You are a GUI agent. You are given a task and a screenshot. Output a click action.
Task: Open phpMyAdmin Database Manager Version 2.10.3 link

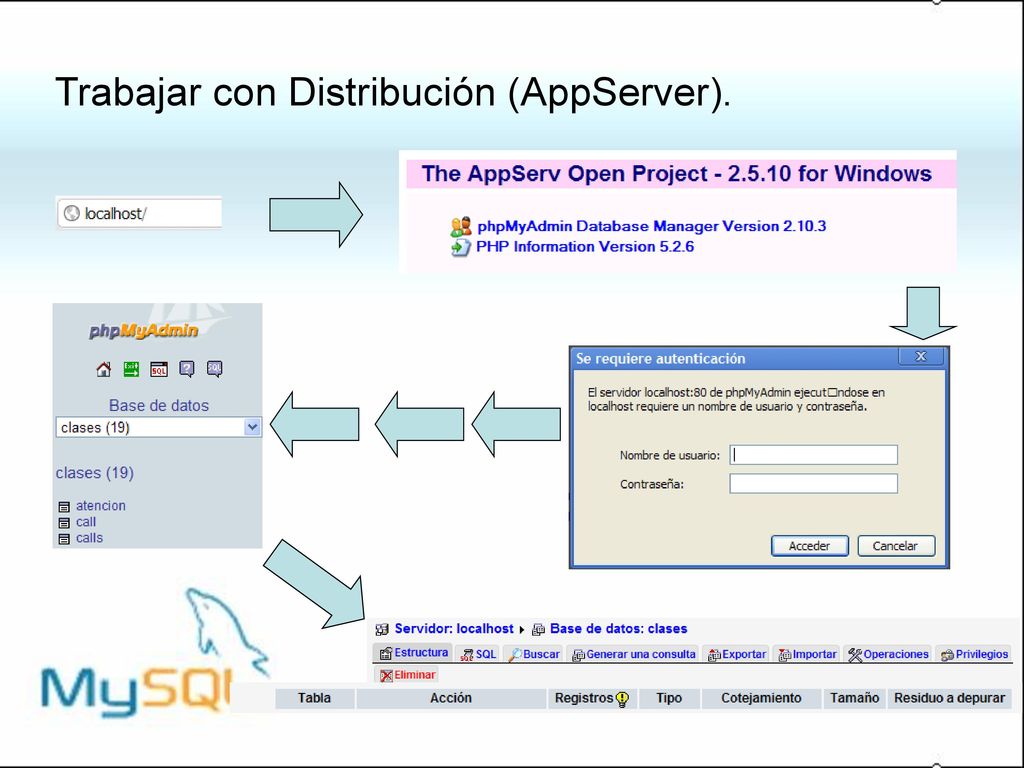pos(652,227)
